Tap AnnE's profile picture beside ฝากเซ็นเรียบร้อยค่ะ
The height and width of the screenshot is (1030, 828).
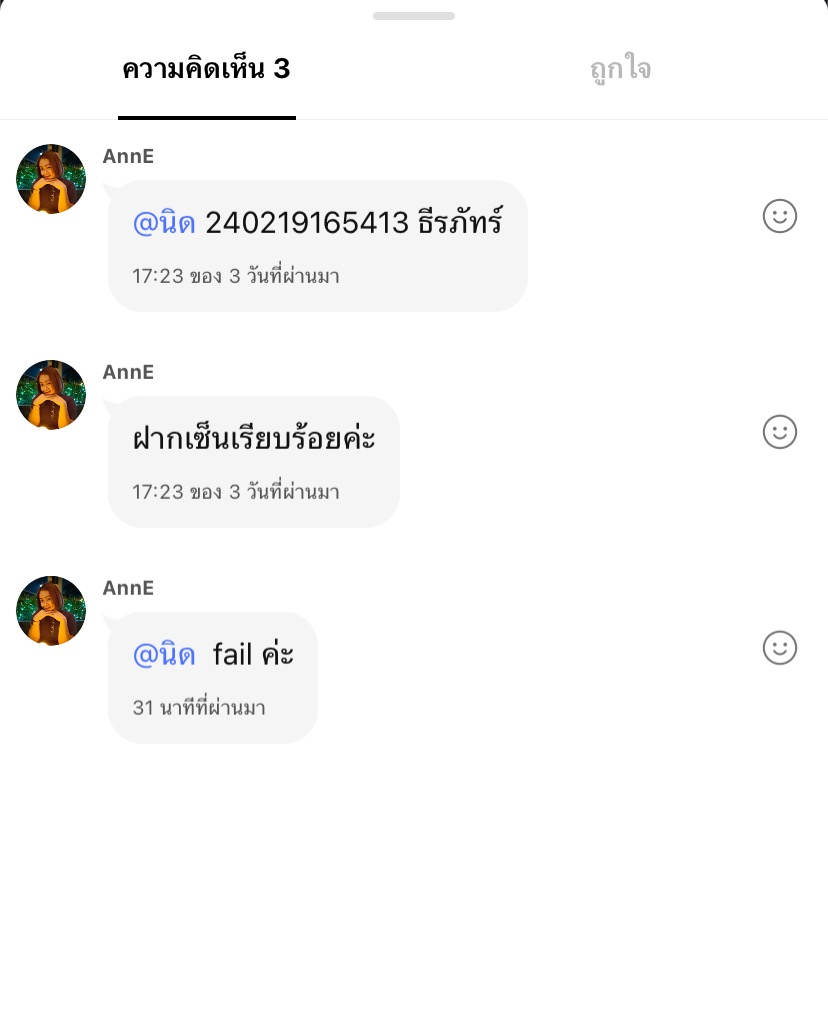pyautogui.click(x=51, y=395)
